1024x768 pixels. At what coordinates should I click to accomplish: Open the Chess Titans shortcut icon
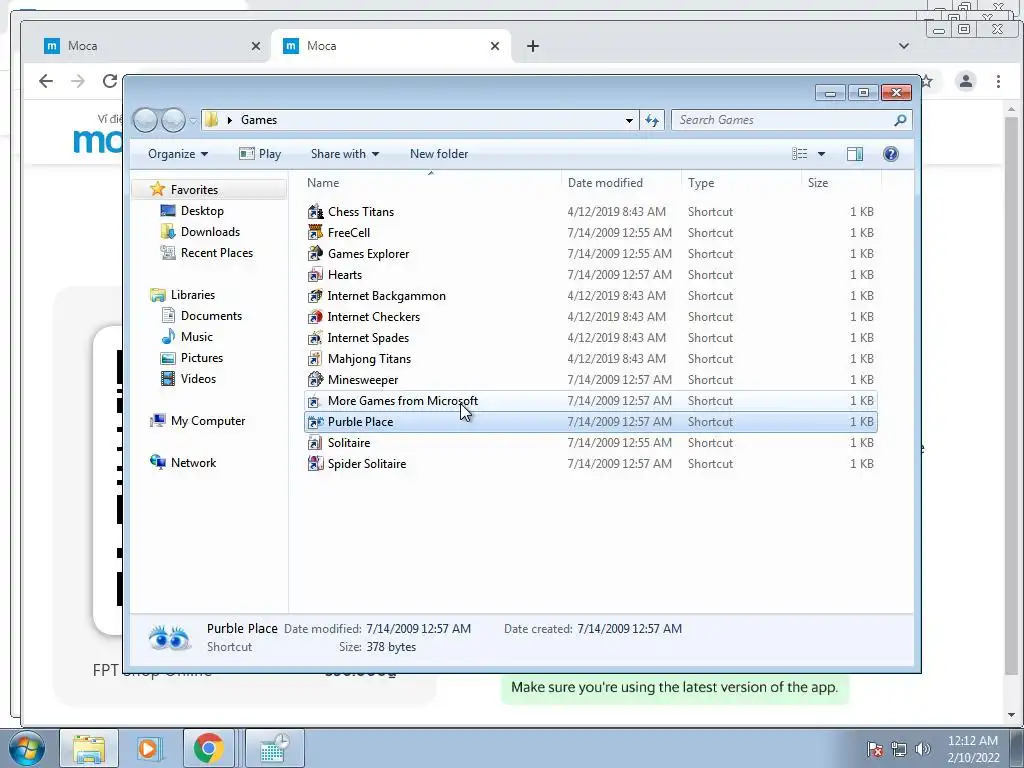(x=315, y=212)
